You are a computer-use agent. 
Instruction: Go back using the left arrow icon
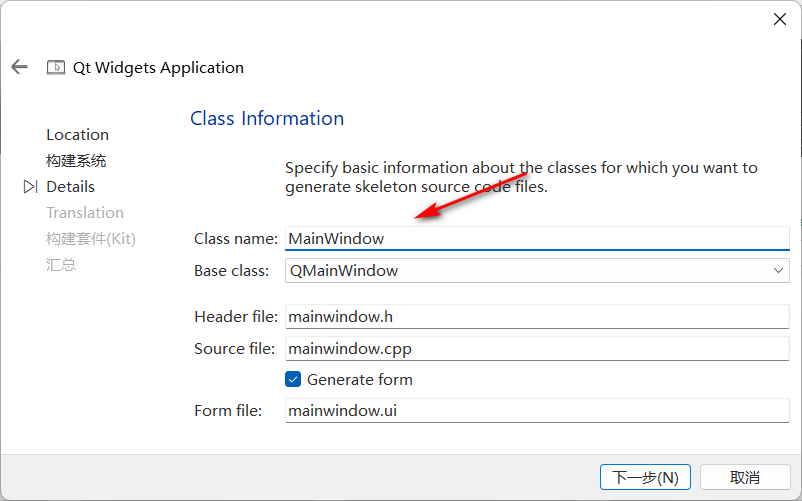click(19, 67)
